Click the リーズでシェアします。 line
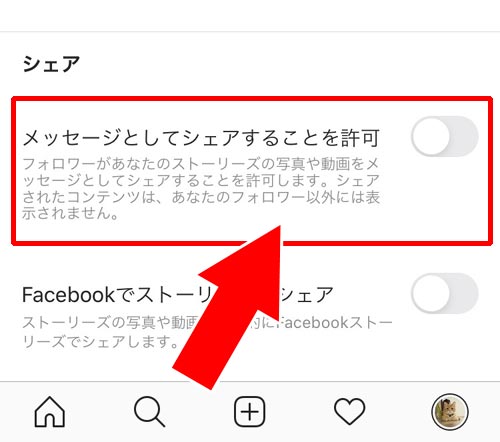Image resolution: width=500 pixels, height=442 pixels. (x=100, y=341)
